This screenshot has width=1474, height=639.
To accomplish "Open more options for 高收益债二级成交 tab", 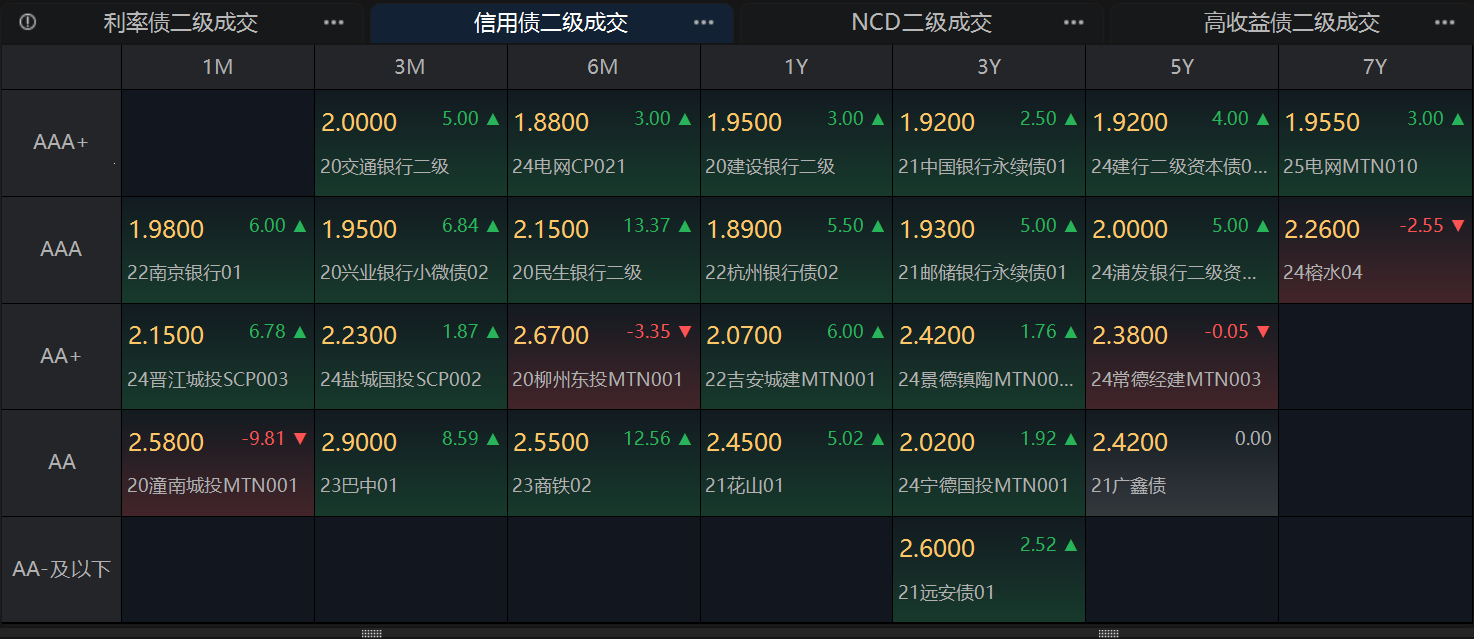I will [x=1444, y=23].
